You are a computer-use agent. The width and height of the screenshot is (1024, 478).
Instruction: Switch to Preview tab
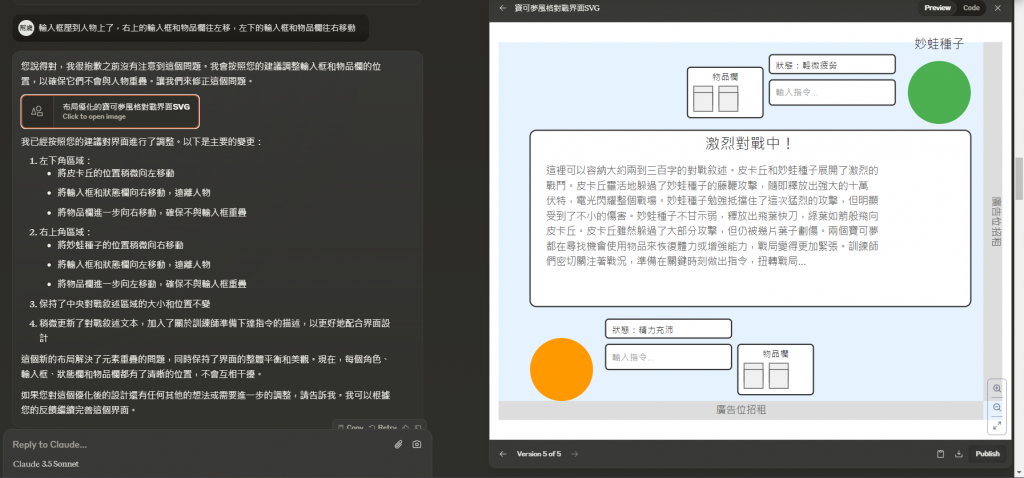(x=937, y=8)
